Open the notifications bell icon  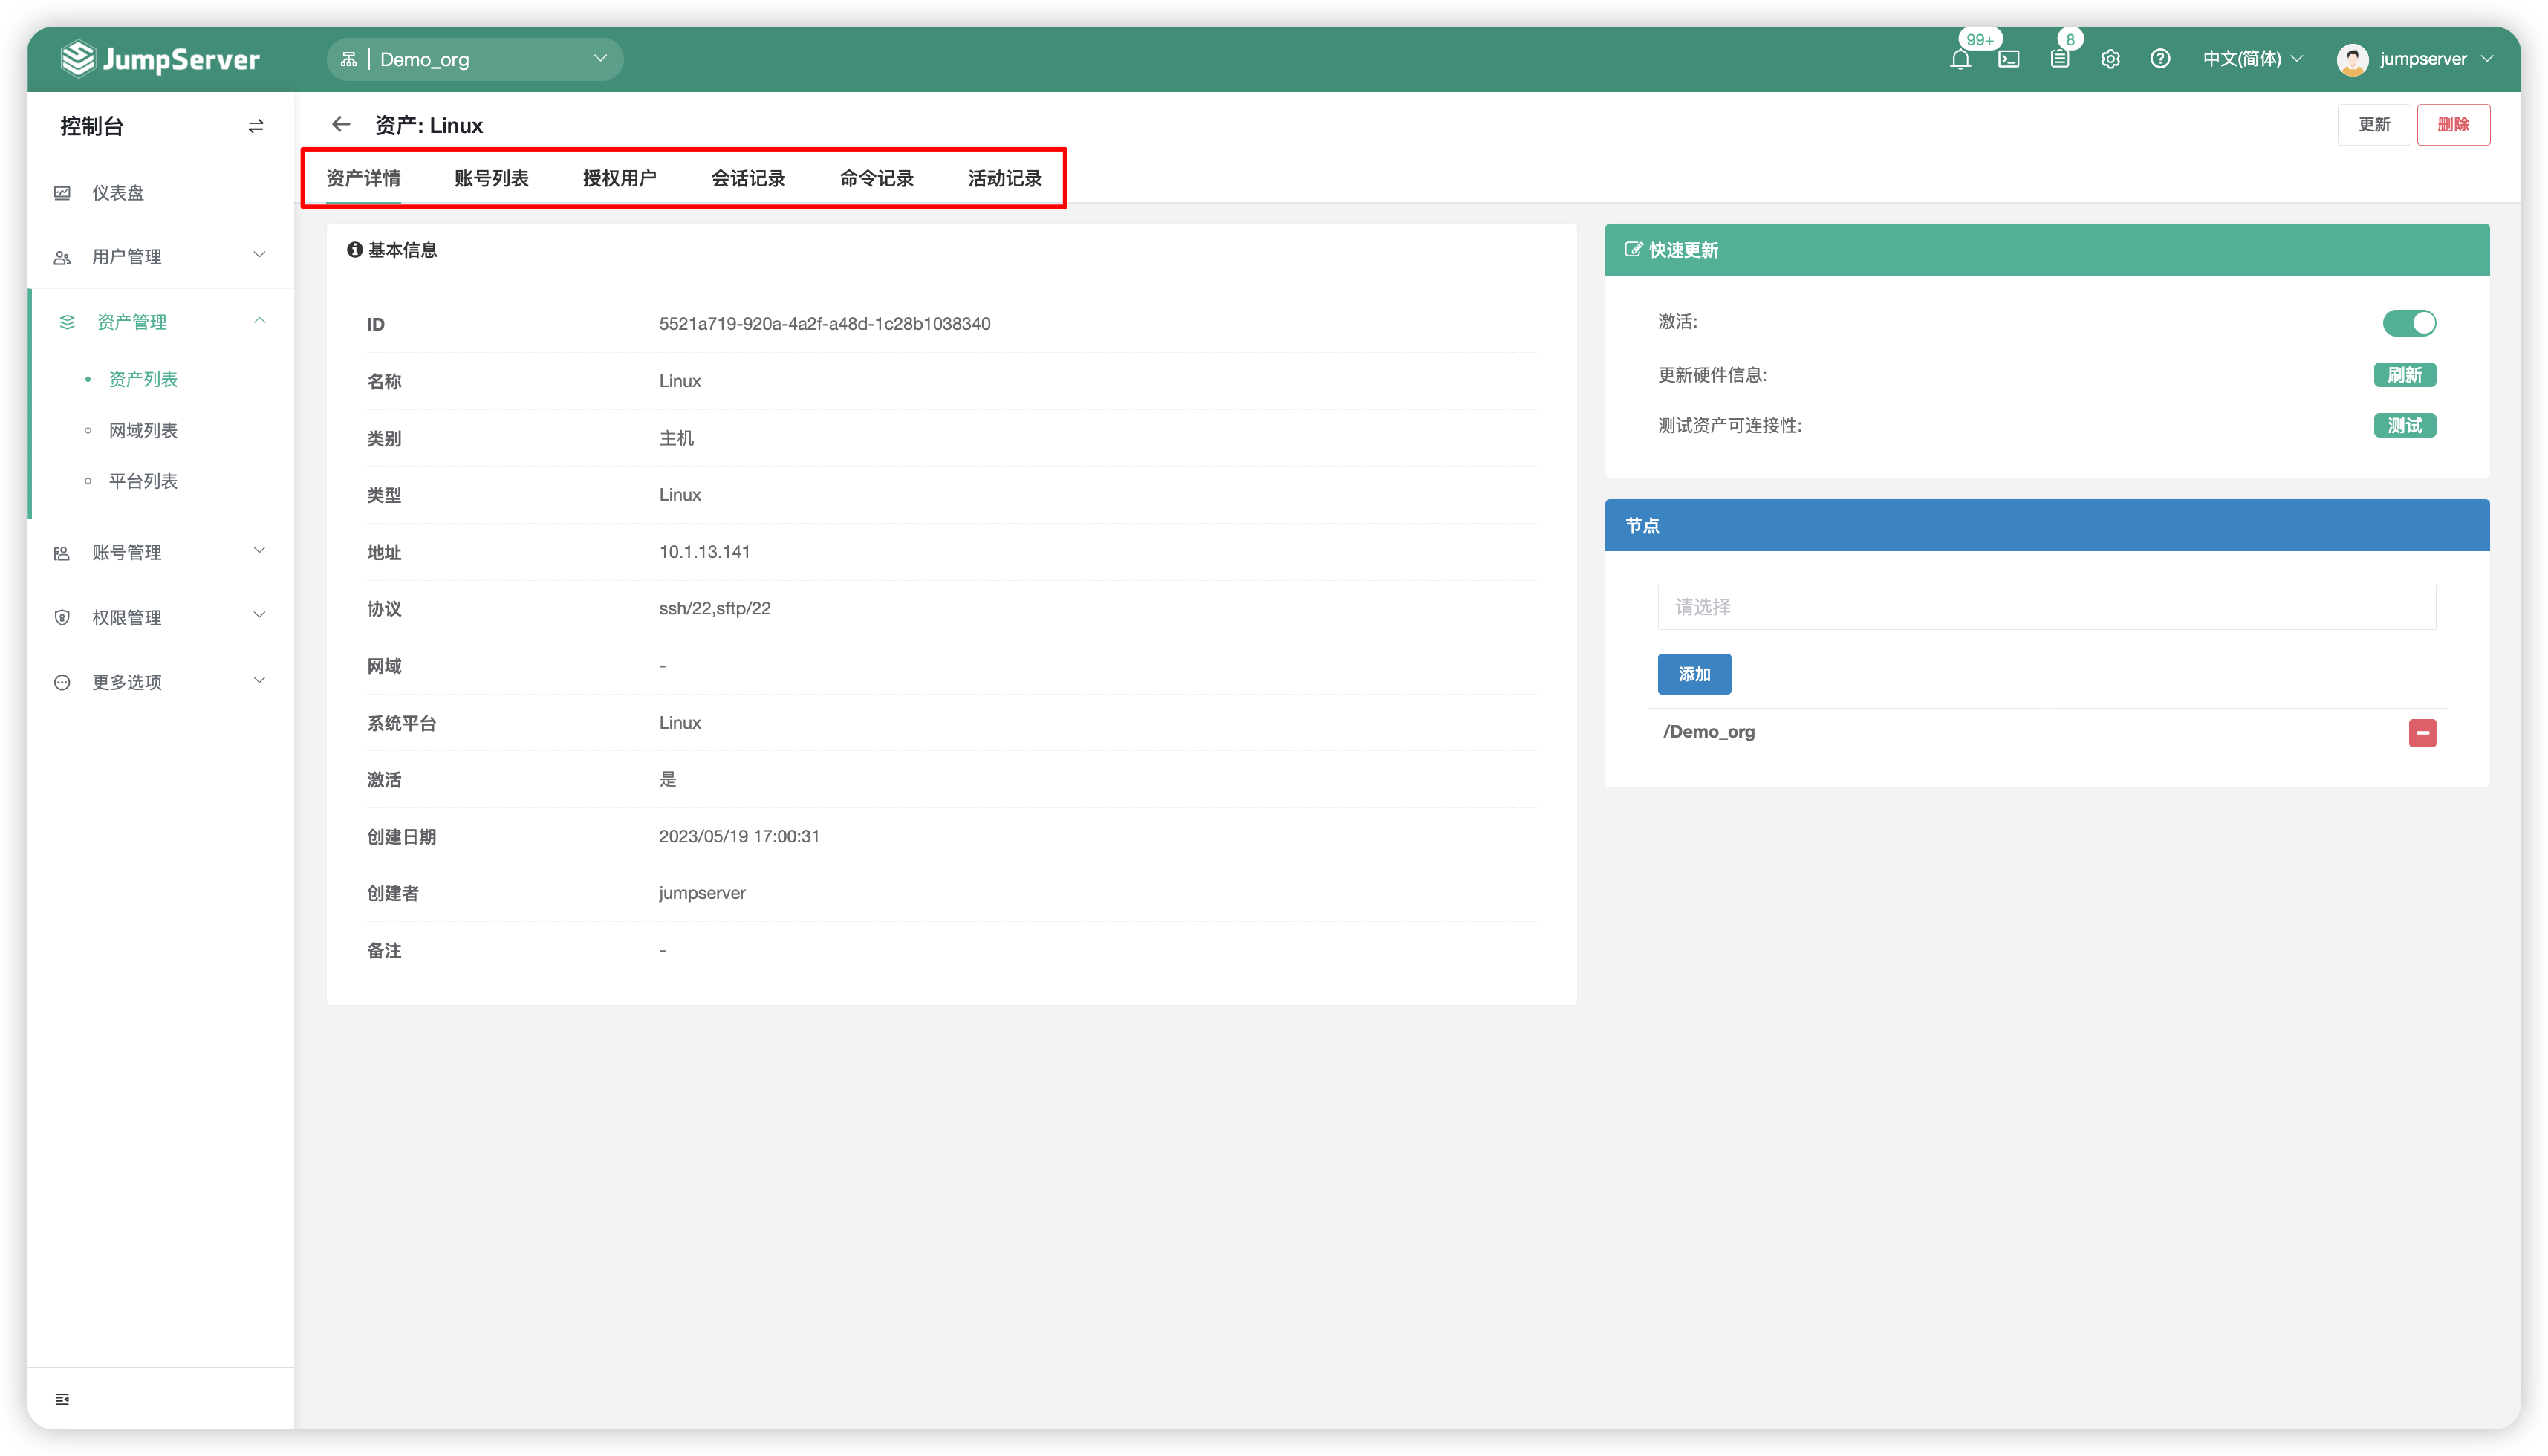point(1960,59)
